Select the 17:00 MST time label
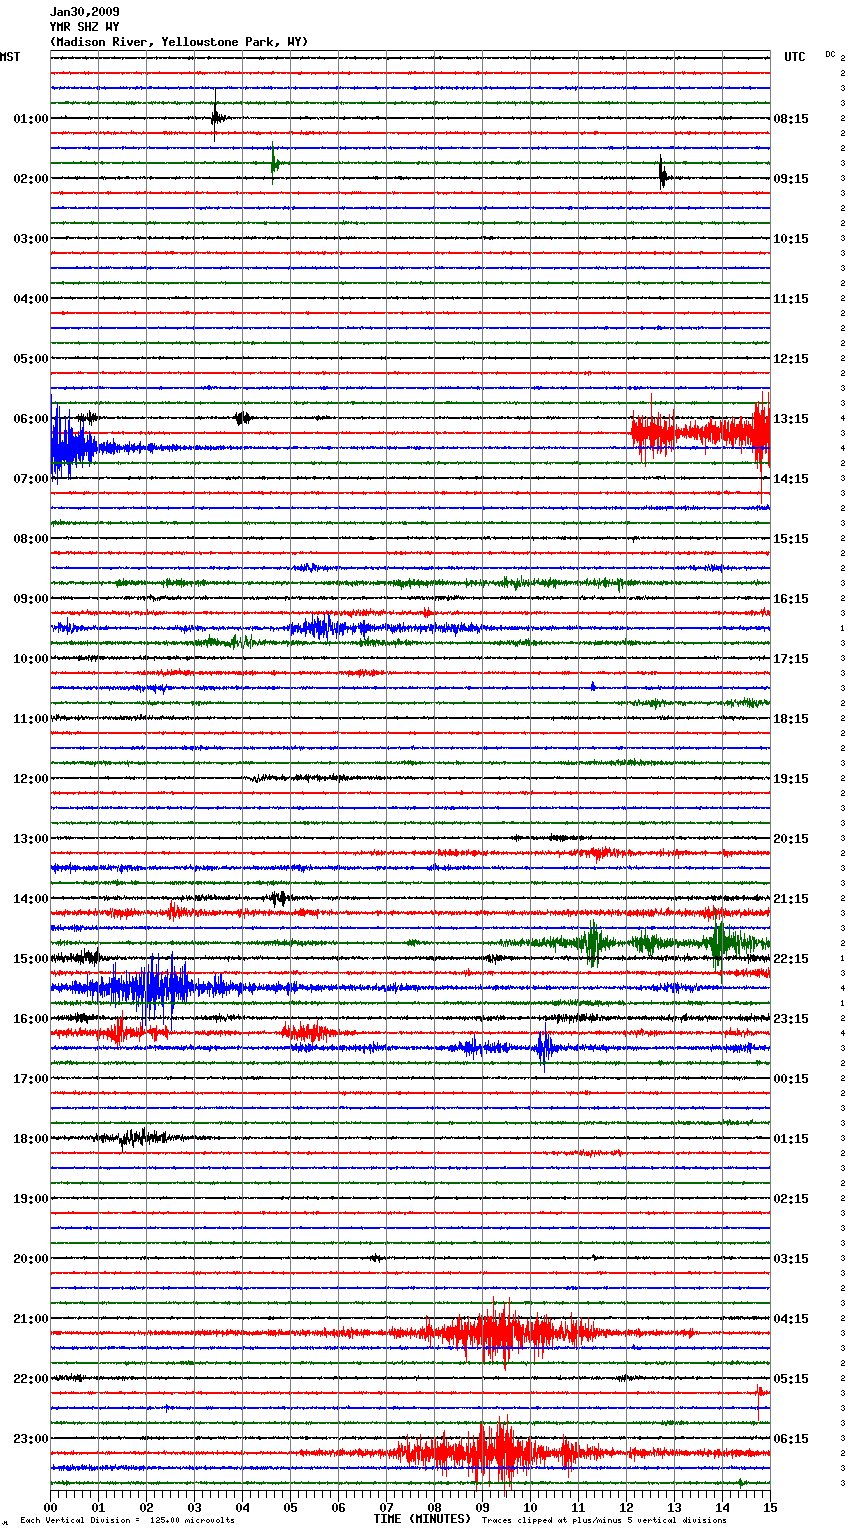850x1534 pixels. [31, 1079]
